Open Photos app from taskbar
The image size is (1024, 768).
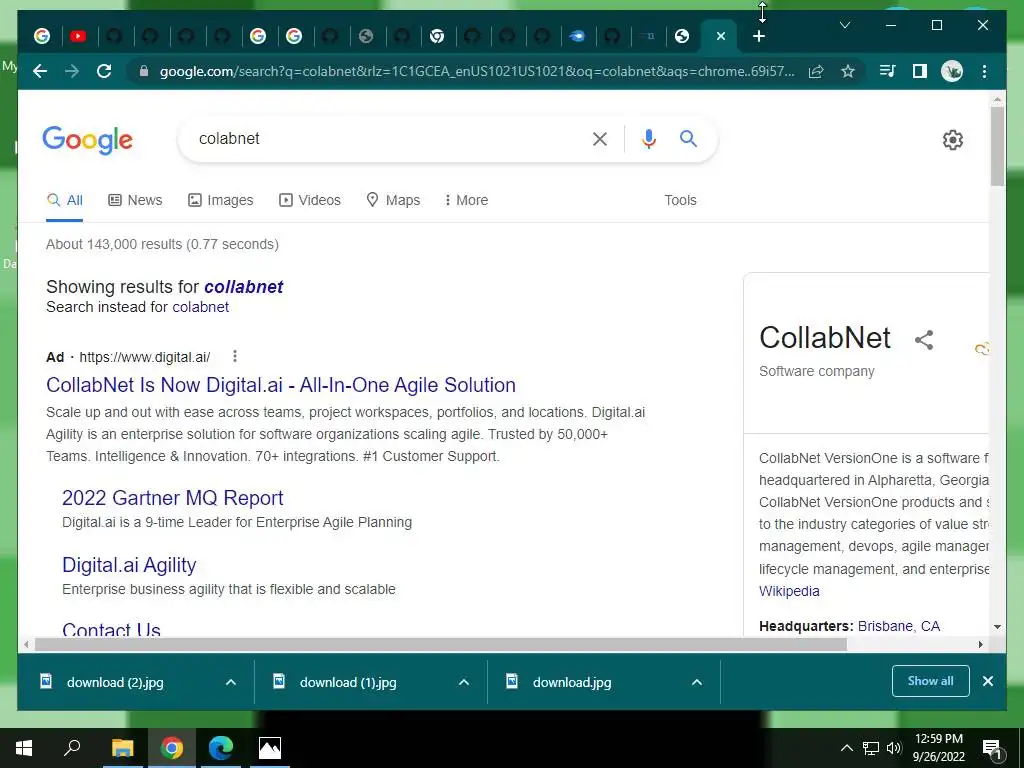pyautogui.click(x=270, y=747)
